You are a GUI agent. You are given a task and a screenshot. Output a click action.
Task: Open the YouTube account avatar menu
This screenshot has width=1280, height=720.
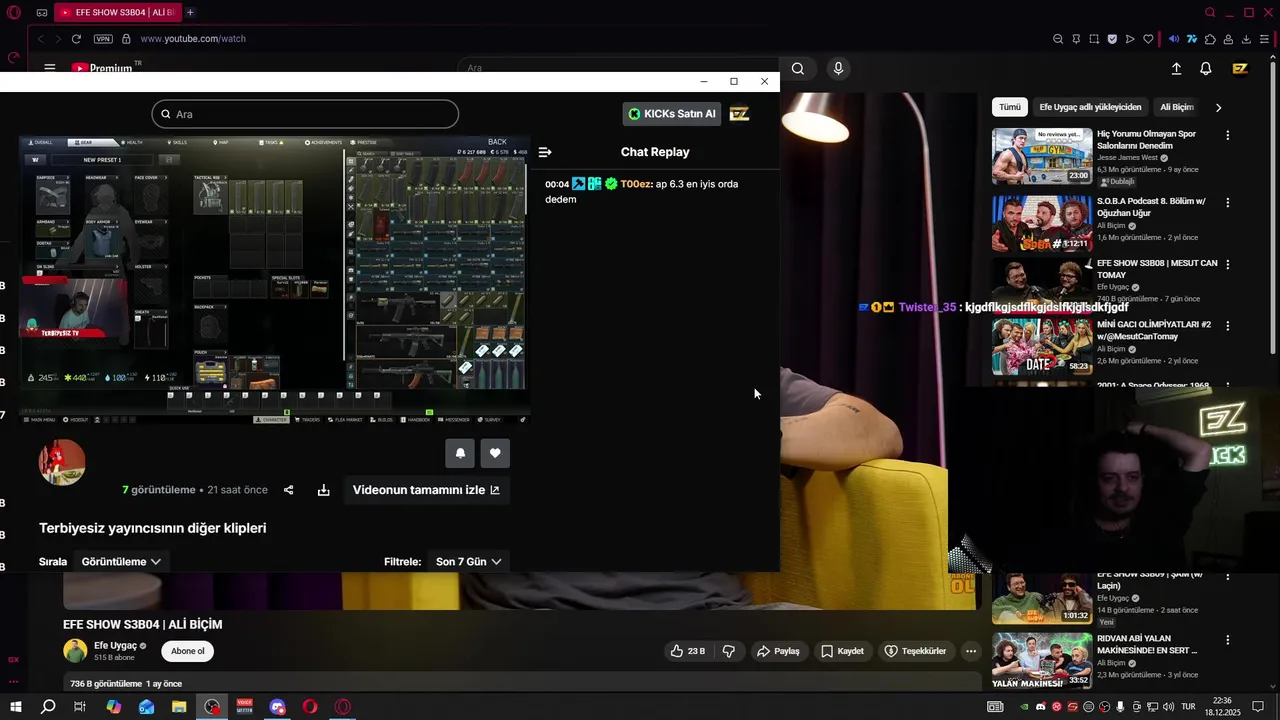point(1240,68)
